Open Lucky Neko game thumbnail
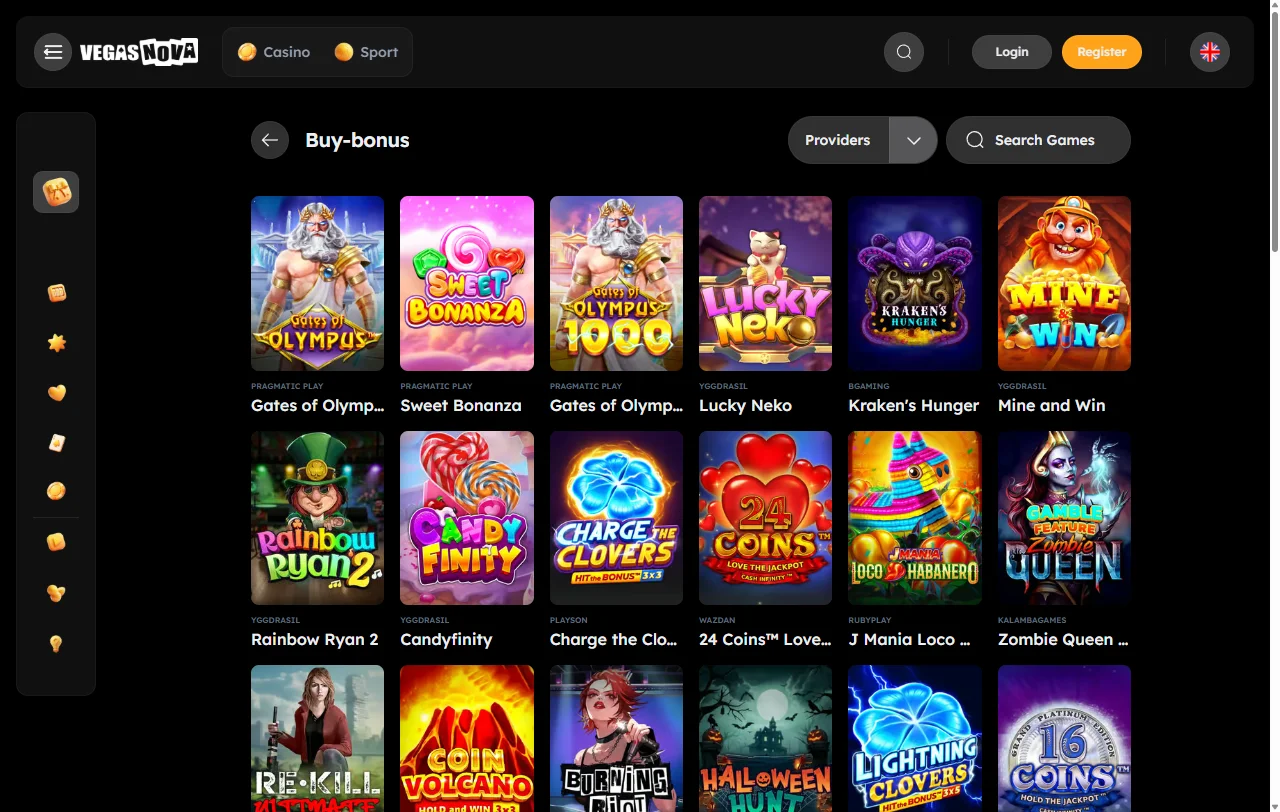The height and width of the screenshot is (812, 1280). click(x=765, y=283)
